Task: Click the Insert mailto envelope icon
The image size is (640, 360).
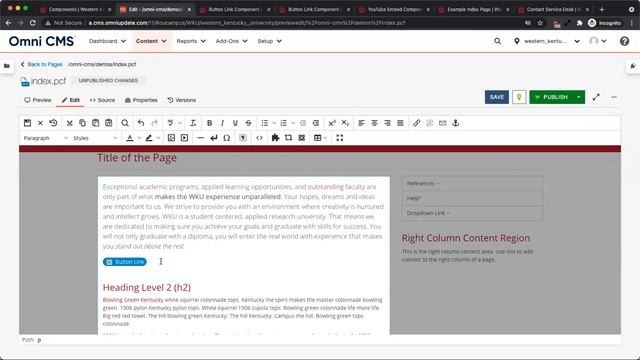Action: 442,123
